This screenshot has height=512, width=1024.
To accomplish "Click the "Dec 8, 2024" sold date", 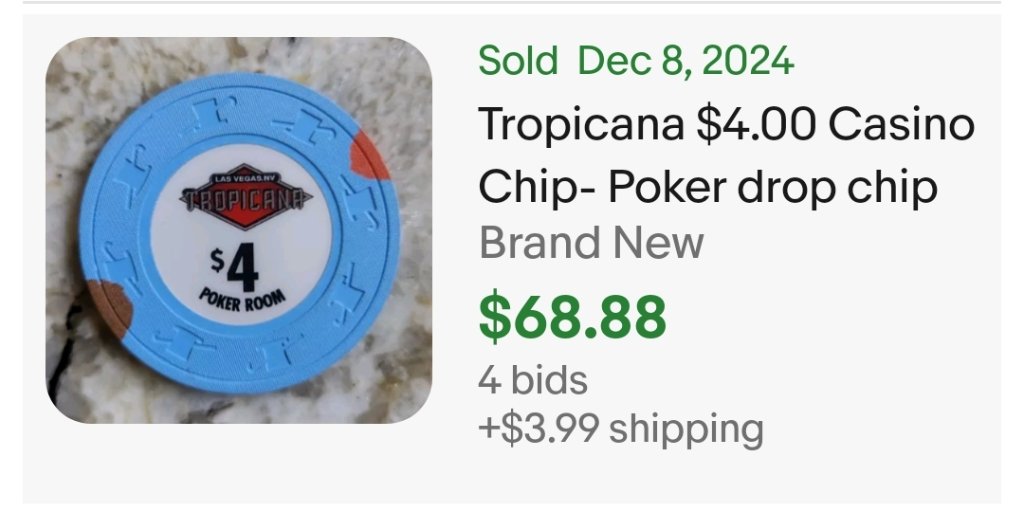I will click(x=686, y=62).
